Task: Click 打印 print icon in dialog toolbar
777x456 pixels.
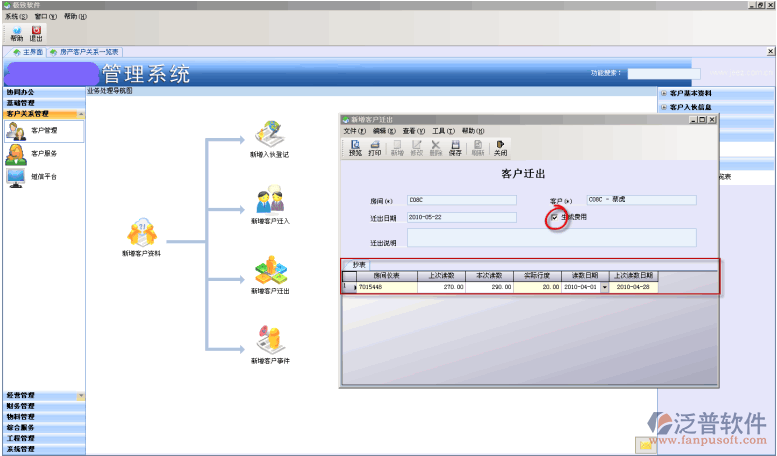Action: (375, 148)
